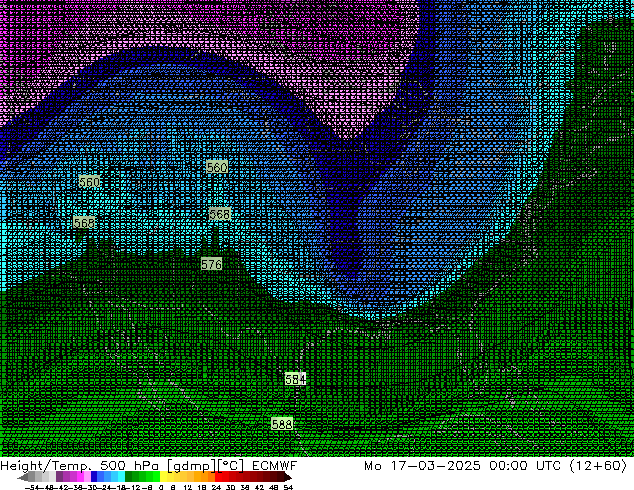Click the 'Height/Temp.' caption text
634x490 pixels.
click(46, 466)
